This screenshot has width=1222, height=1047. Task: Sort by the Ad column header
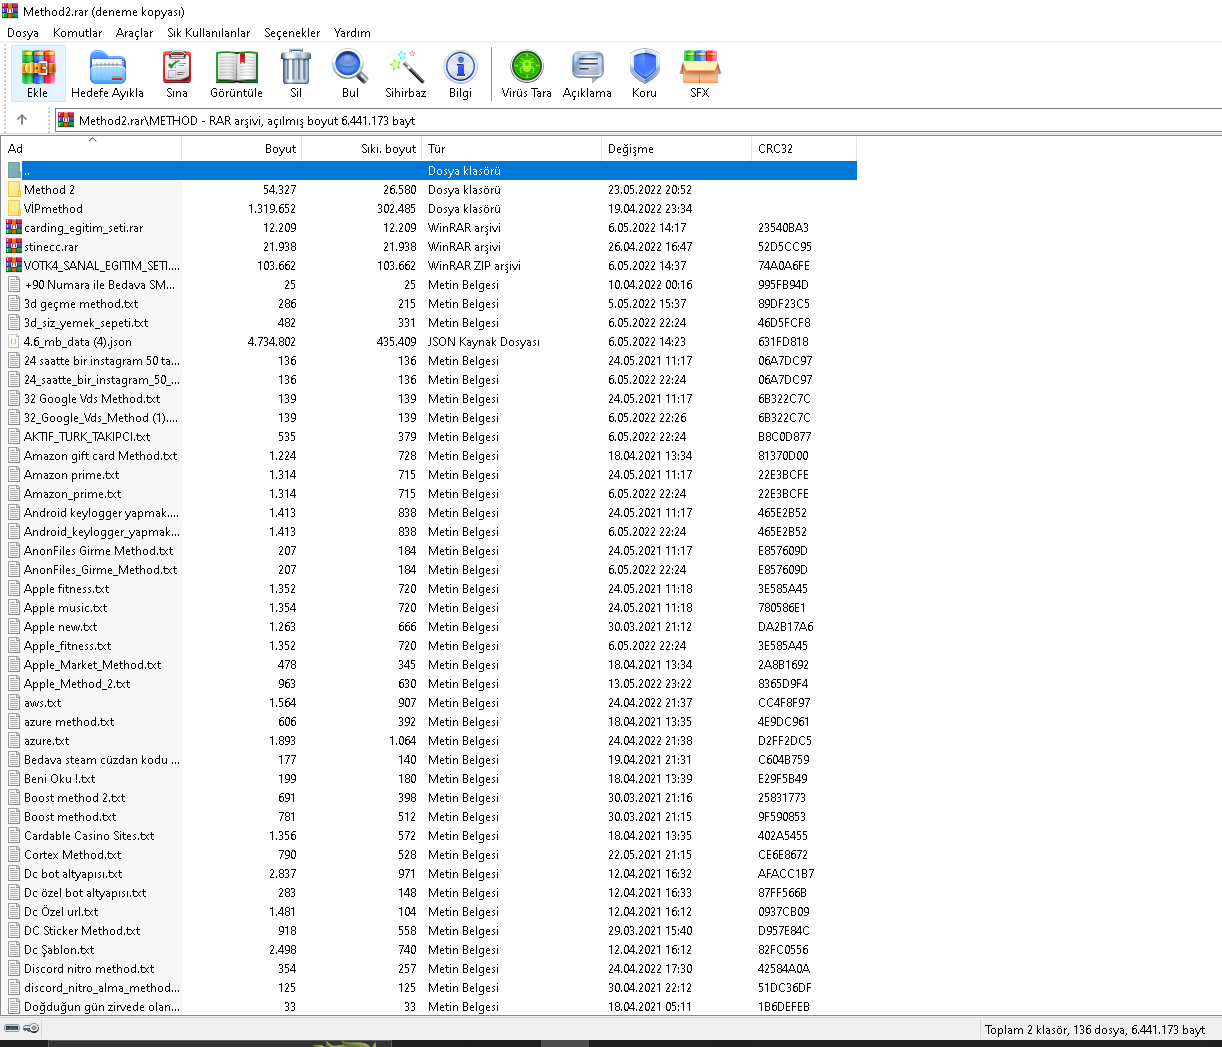92,148
